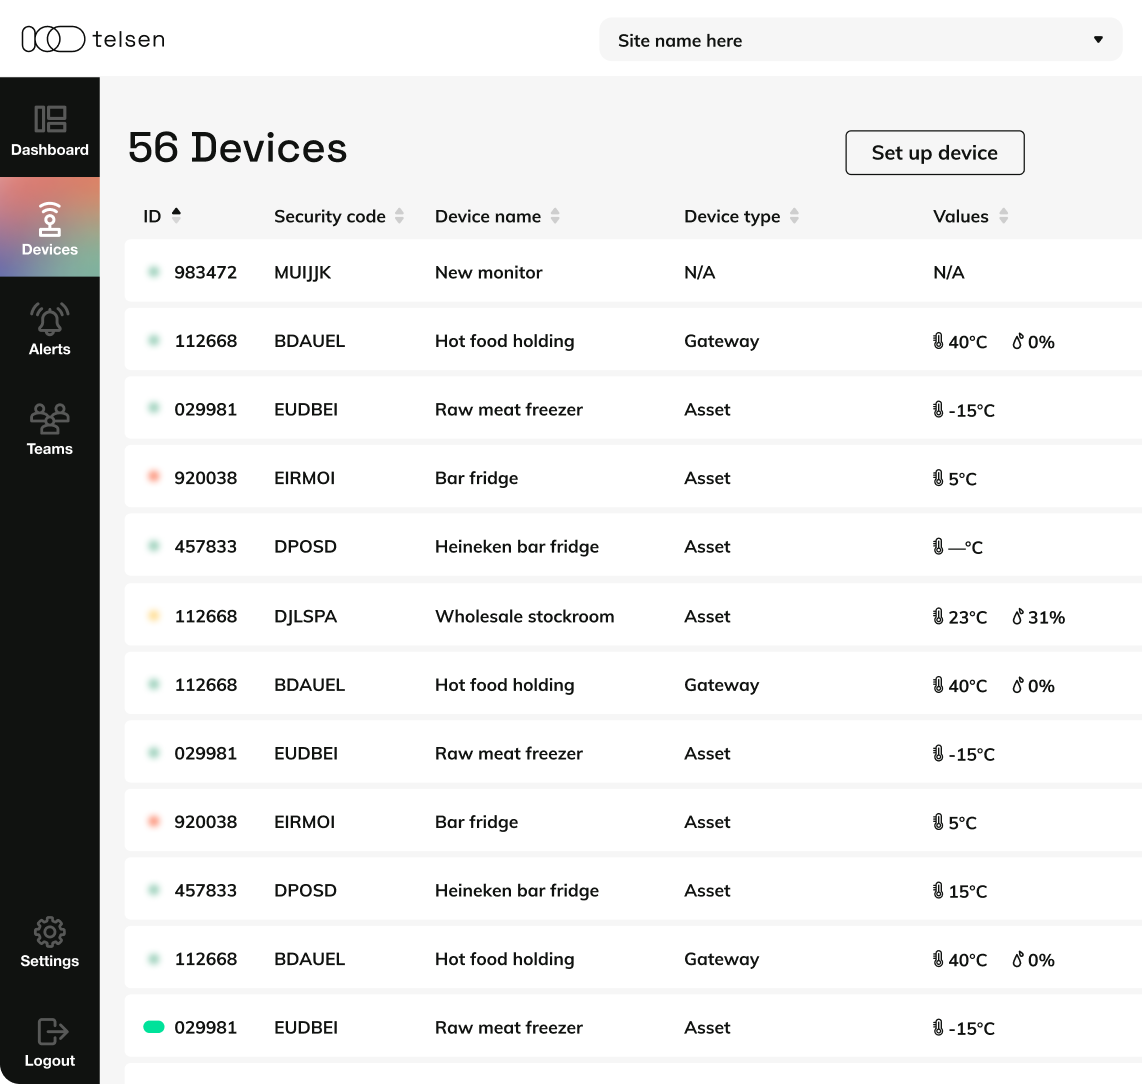Click the red status dot on Bar fridge row
1142x1084 pixels.
[153, 477]
